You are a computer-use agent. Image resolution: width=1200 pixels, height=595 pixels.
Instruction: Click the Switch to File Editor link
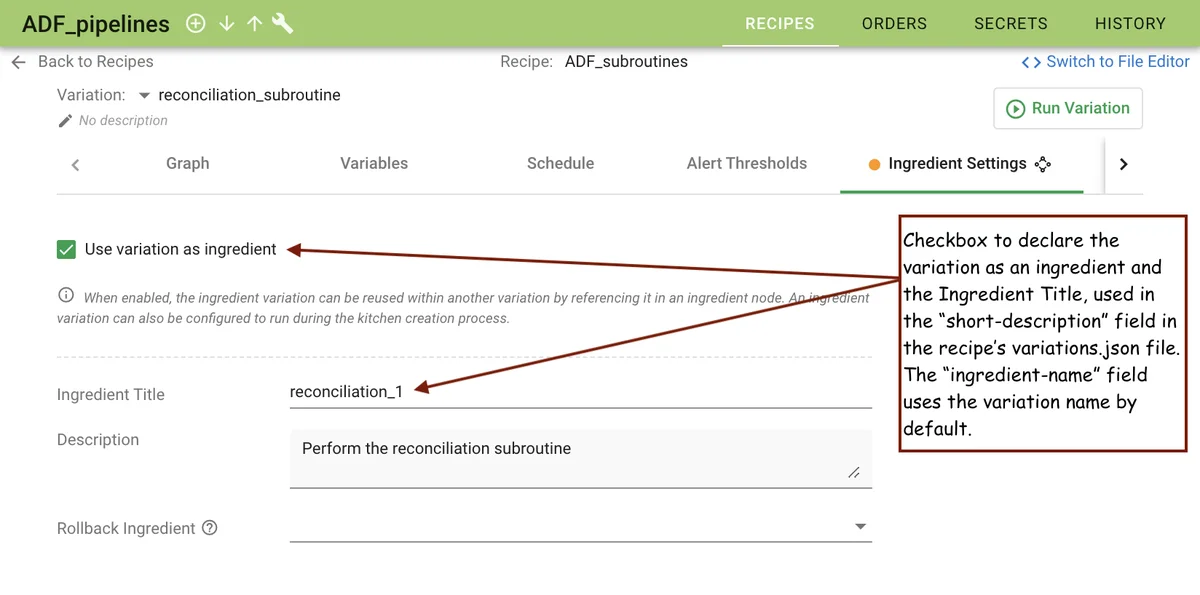click(1105, 62)
